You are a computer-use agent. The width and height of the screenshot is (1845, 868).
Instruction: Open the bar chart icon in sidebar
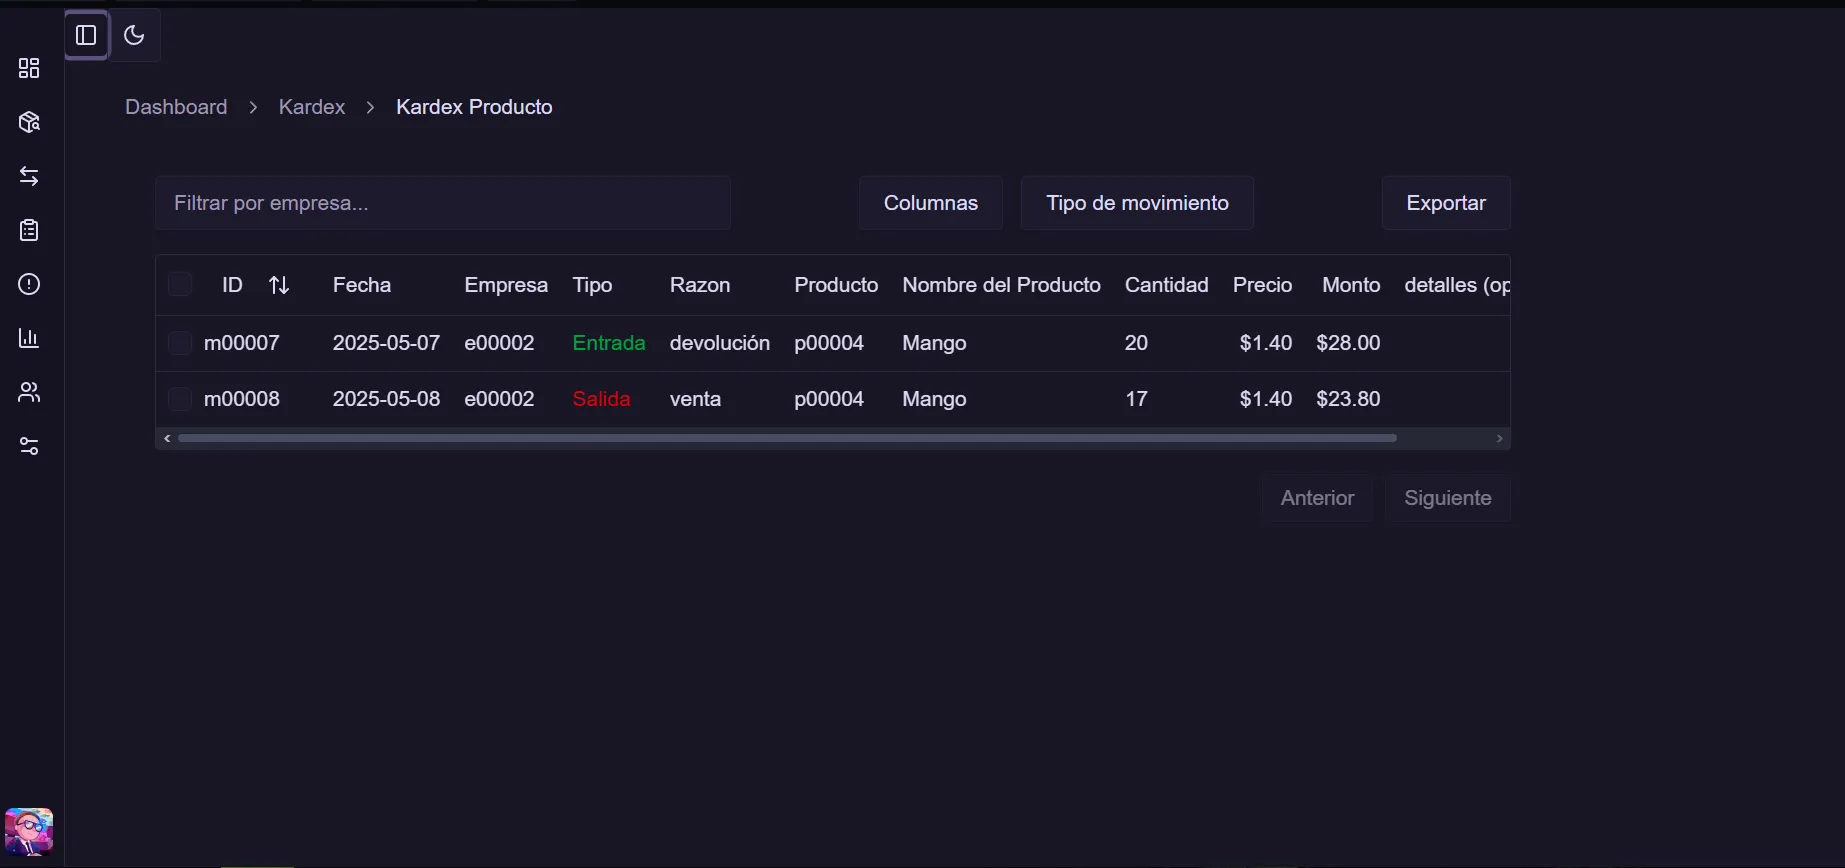pos(29,338)
